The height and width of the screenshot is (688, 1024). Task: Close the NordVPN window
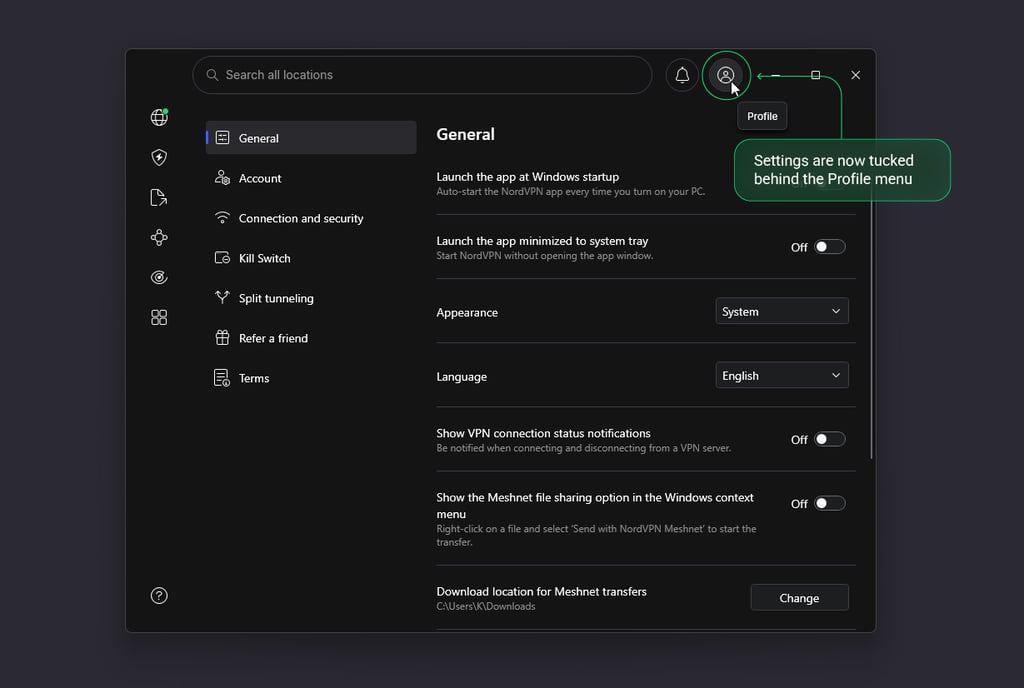click(856, 75)
